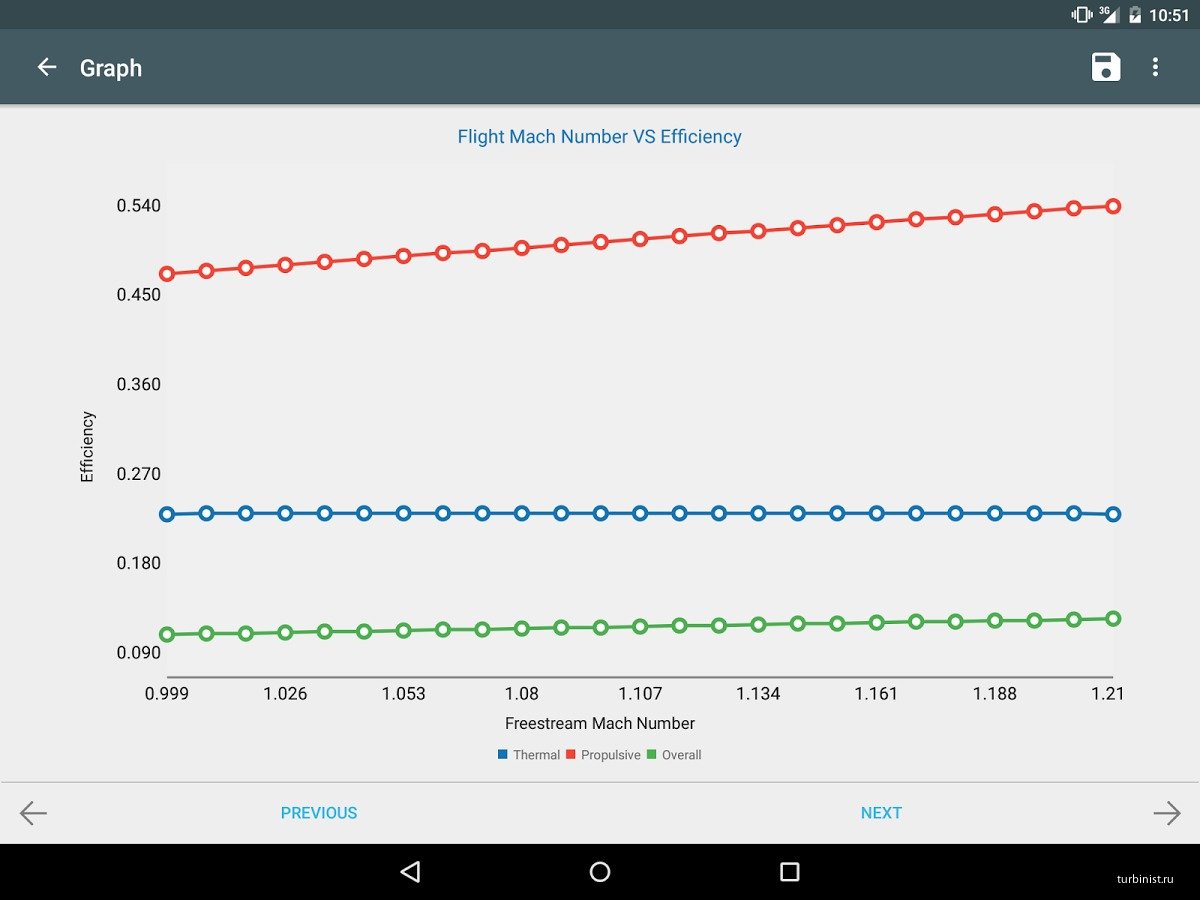This screenshot has height=900, width=1200.
Task: Tap the Graph title in header
Action: coord(111,68)
